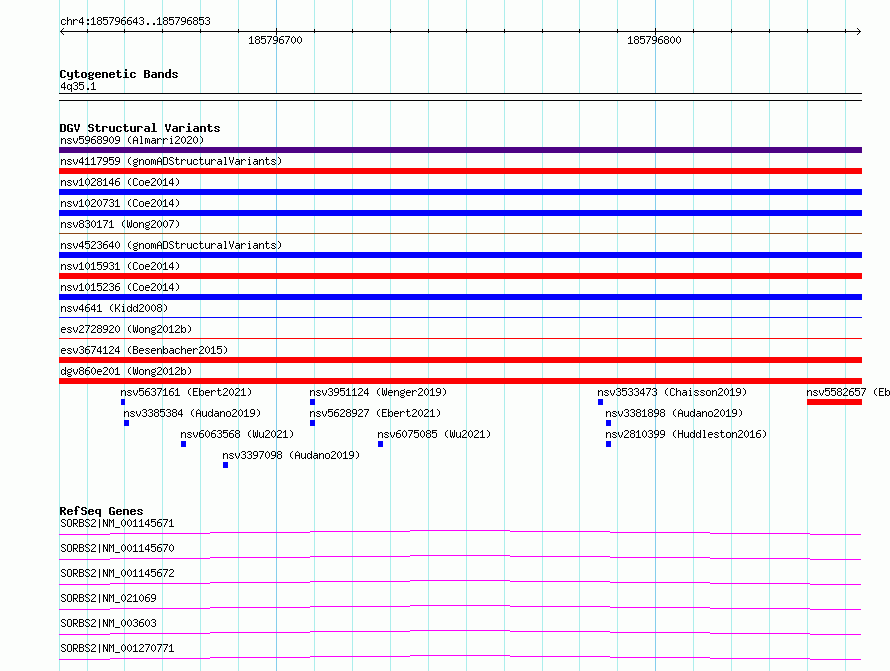Viewport: 890px width, 671px height.
Task: Click the red dgv860e201 variant bar
Action: pyautogui.click(x=460, y=381)
